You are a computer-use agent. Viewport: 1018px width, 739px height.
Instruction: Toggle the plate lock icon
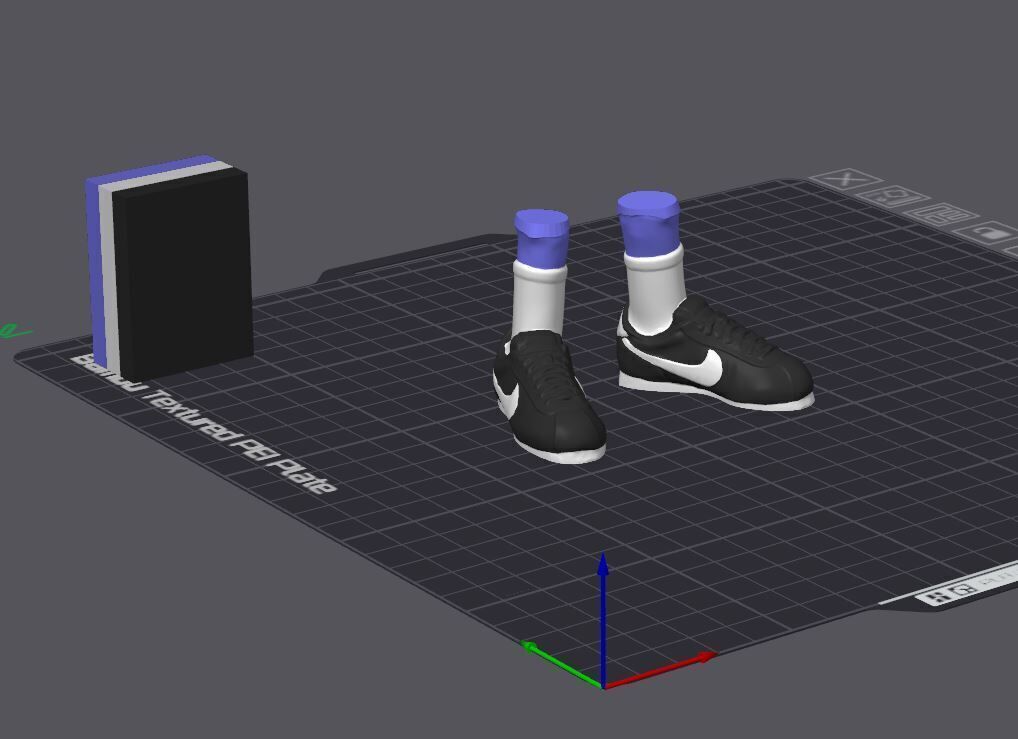coord(987,232)
